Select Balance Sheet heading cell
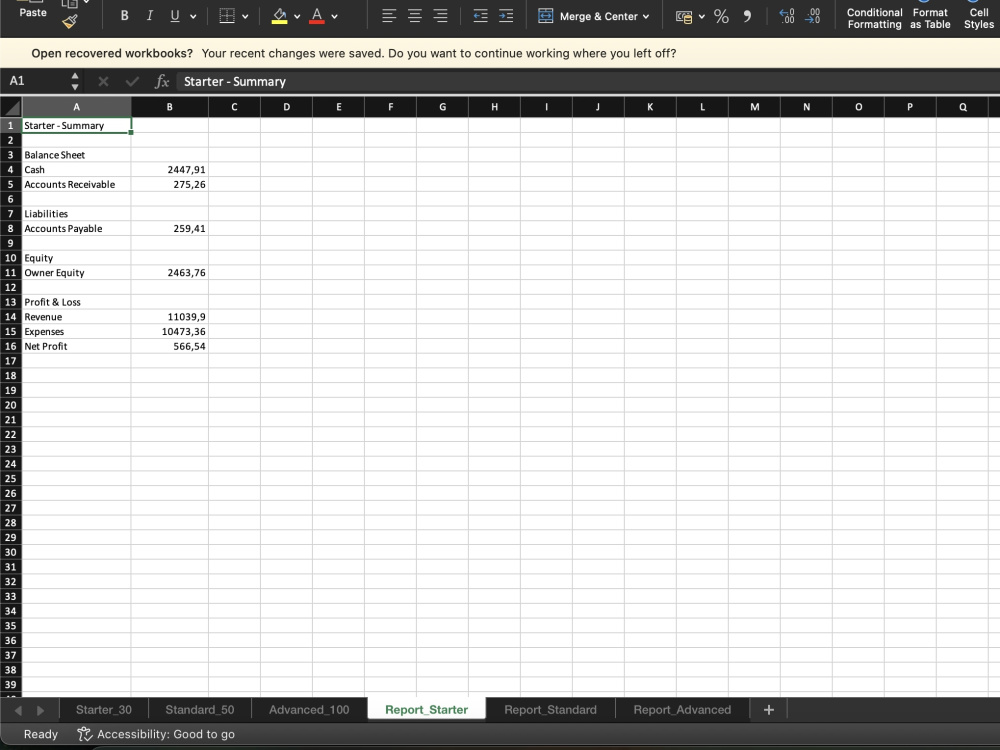1000x750 pixels. [77, 155]
